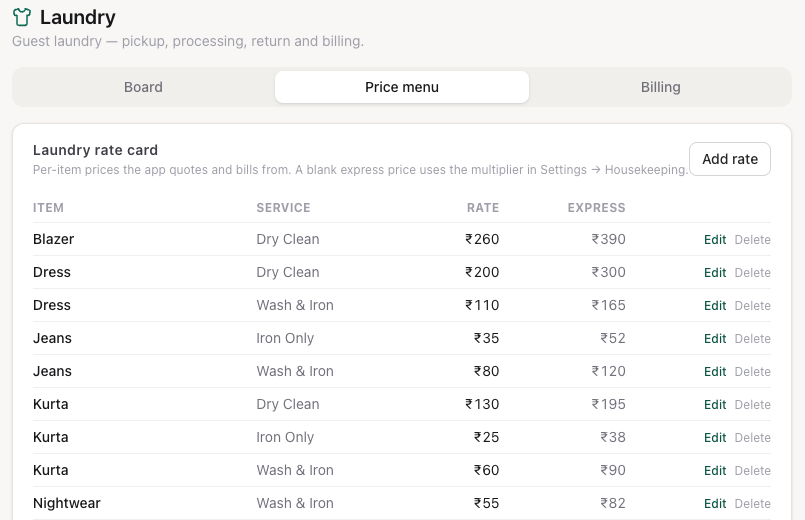The image size is (805, 520).
Task: Select the Nightwear item name
Action: 67,503
